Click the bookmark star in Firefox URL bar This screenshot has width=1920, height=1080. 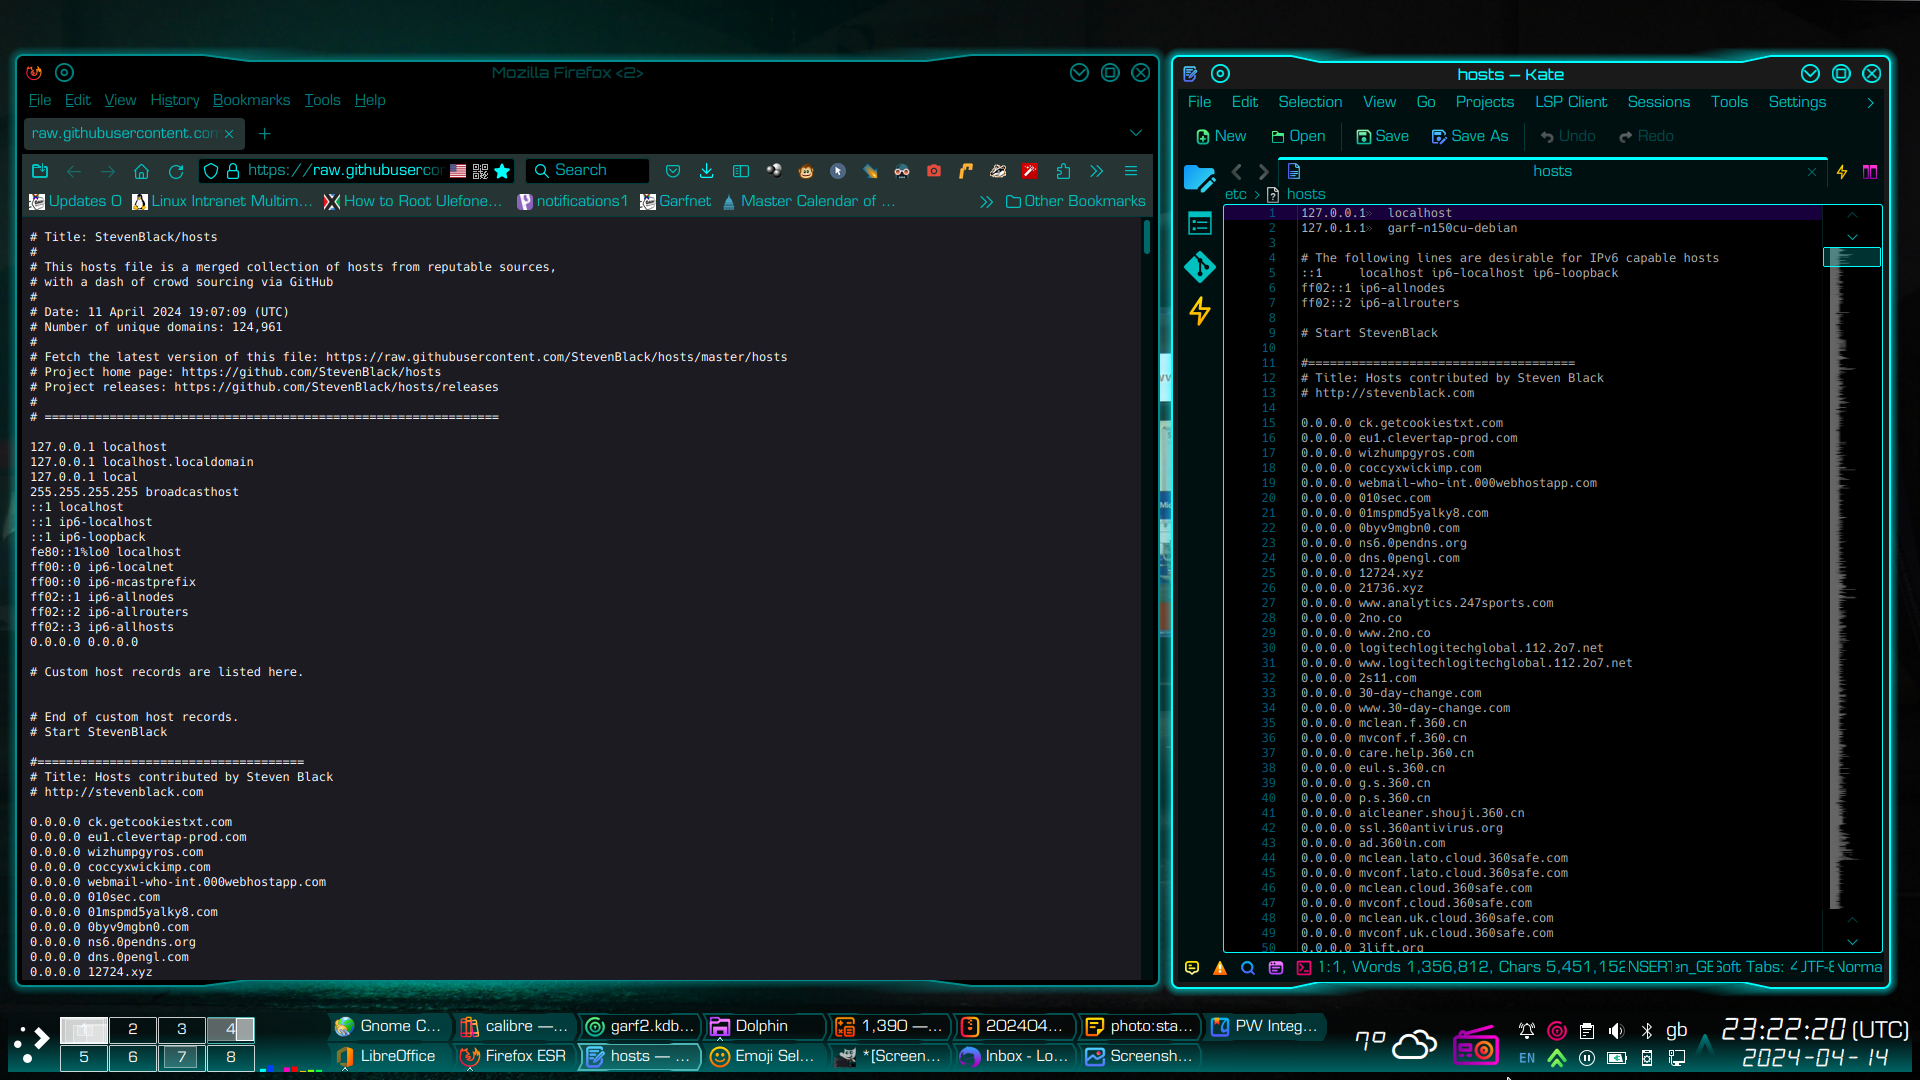503,171
